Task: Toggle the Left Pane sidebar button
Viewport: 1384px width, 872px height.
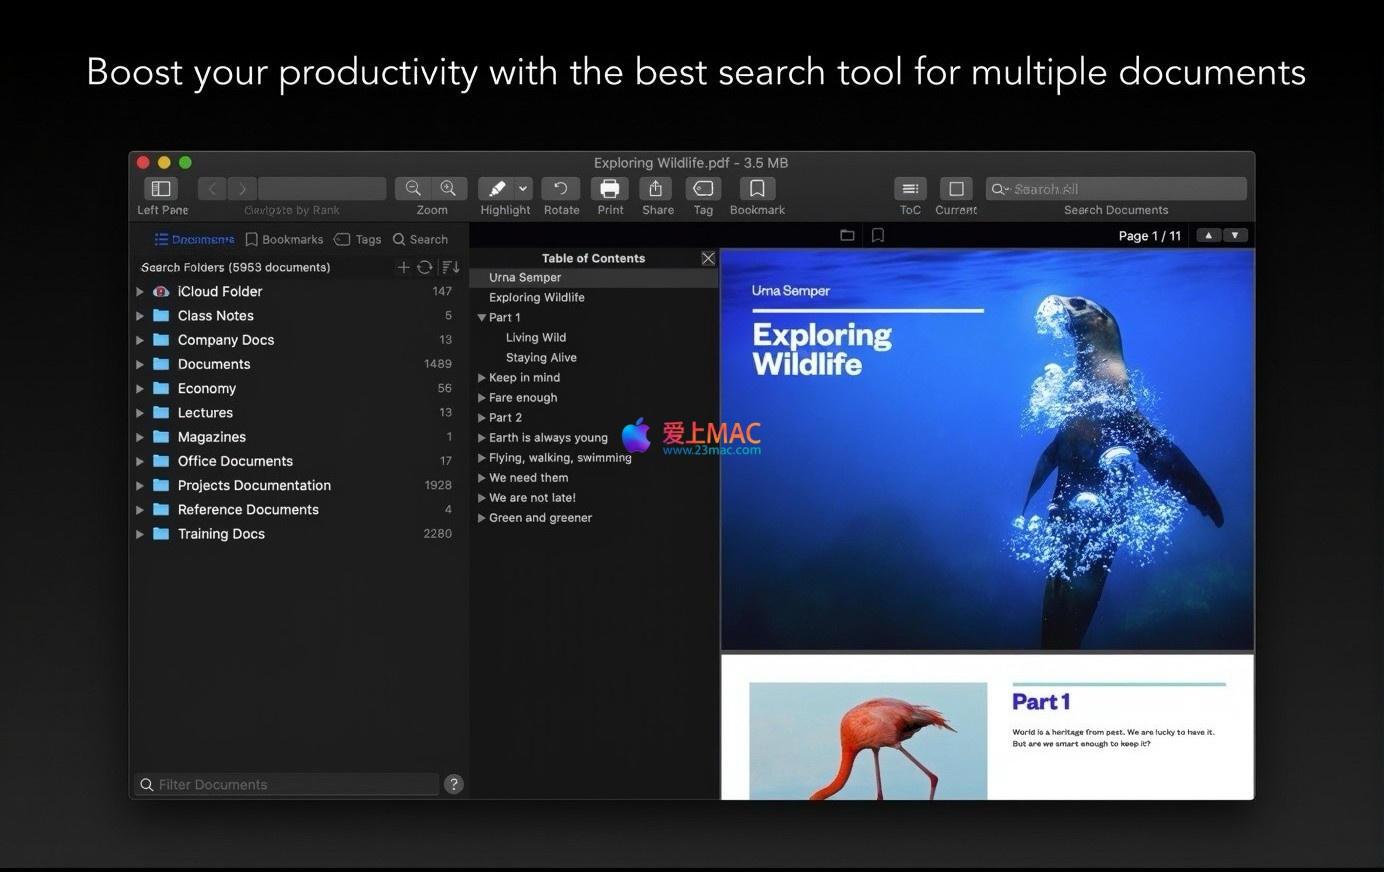Action: pos(160,189)
